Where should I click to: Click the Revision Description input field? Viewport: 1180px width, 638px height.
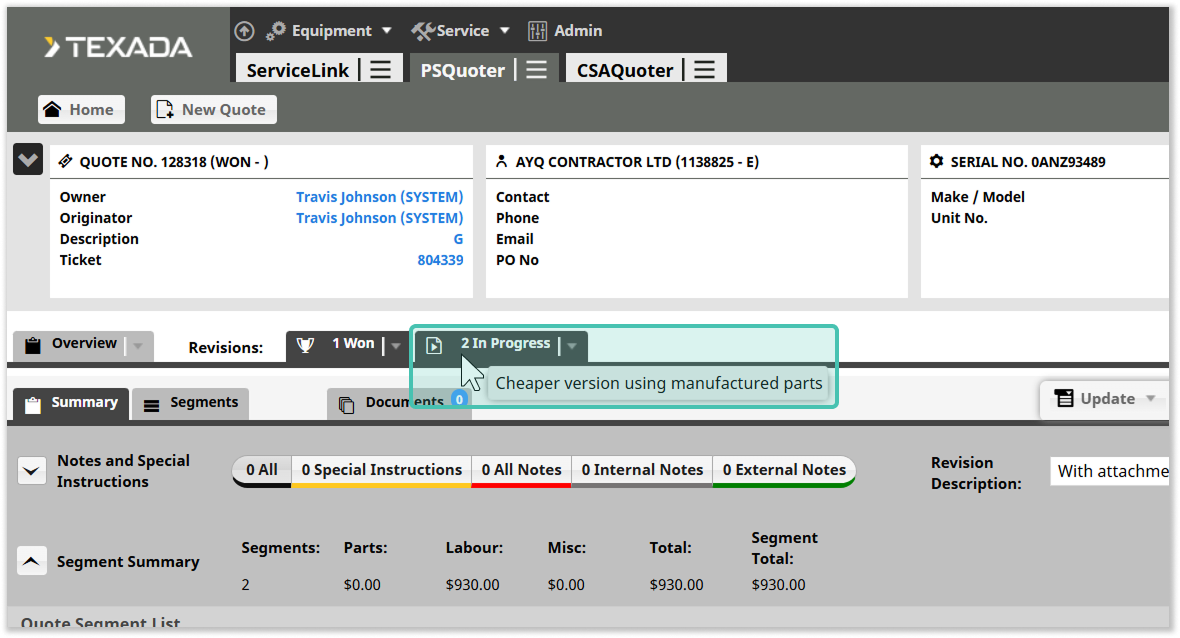(x=1110, y=471)
